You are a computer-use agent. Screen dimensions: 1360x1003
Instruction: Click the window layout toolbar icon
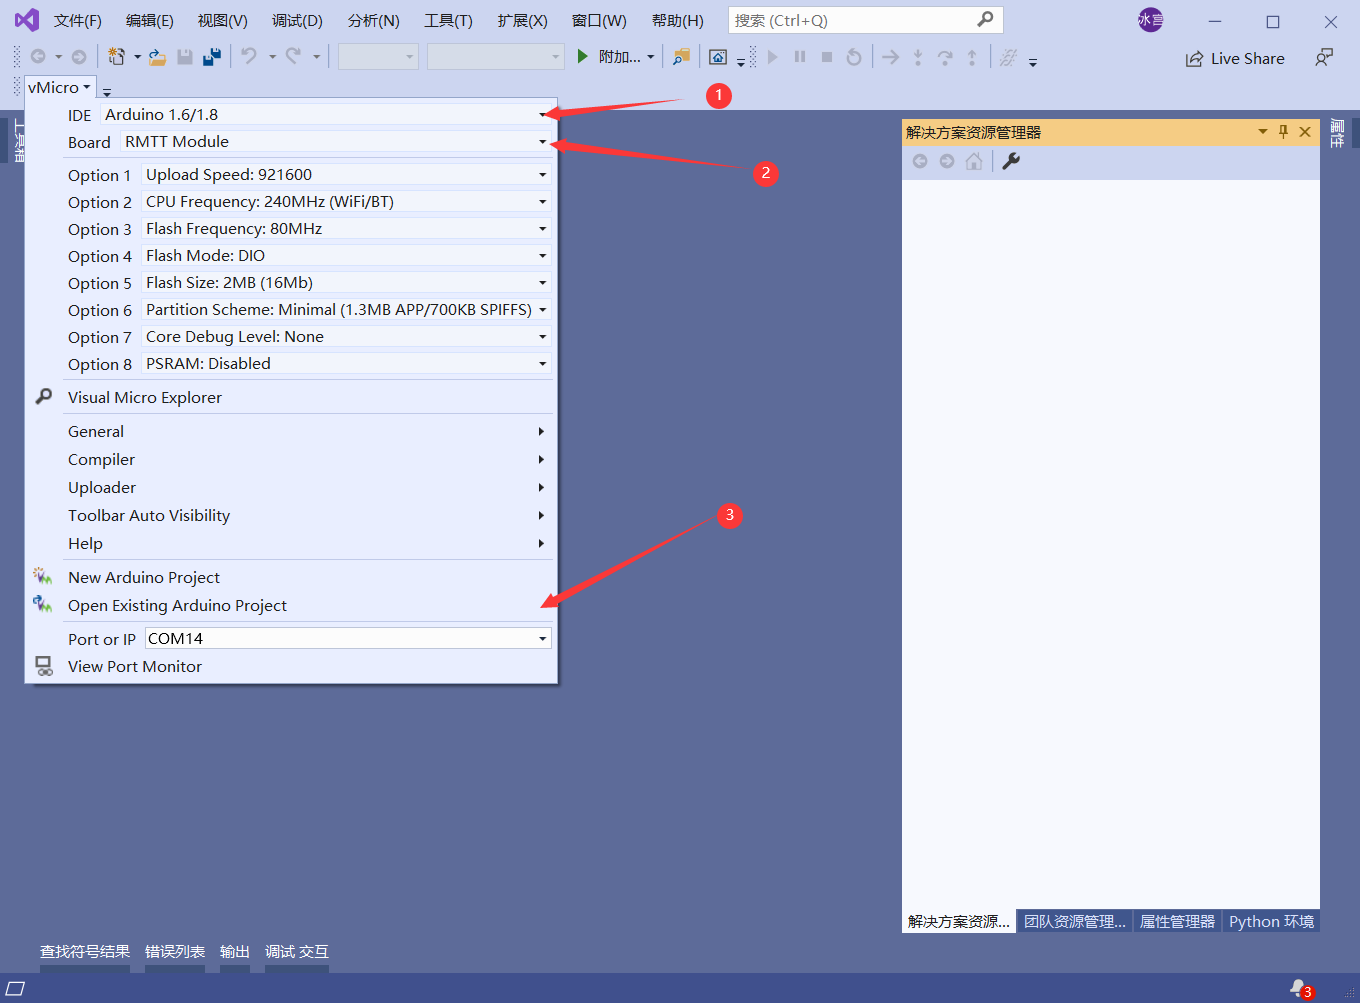[718, 57]
